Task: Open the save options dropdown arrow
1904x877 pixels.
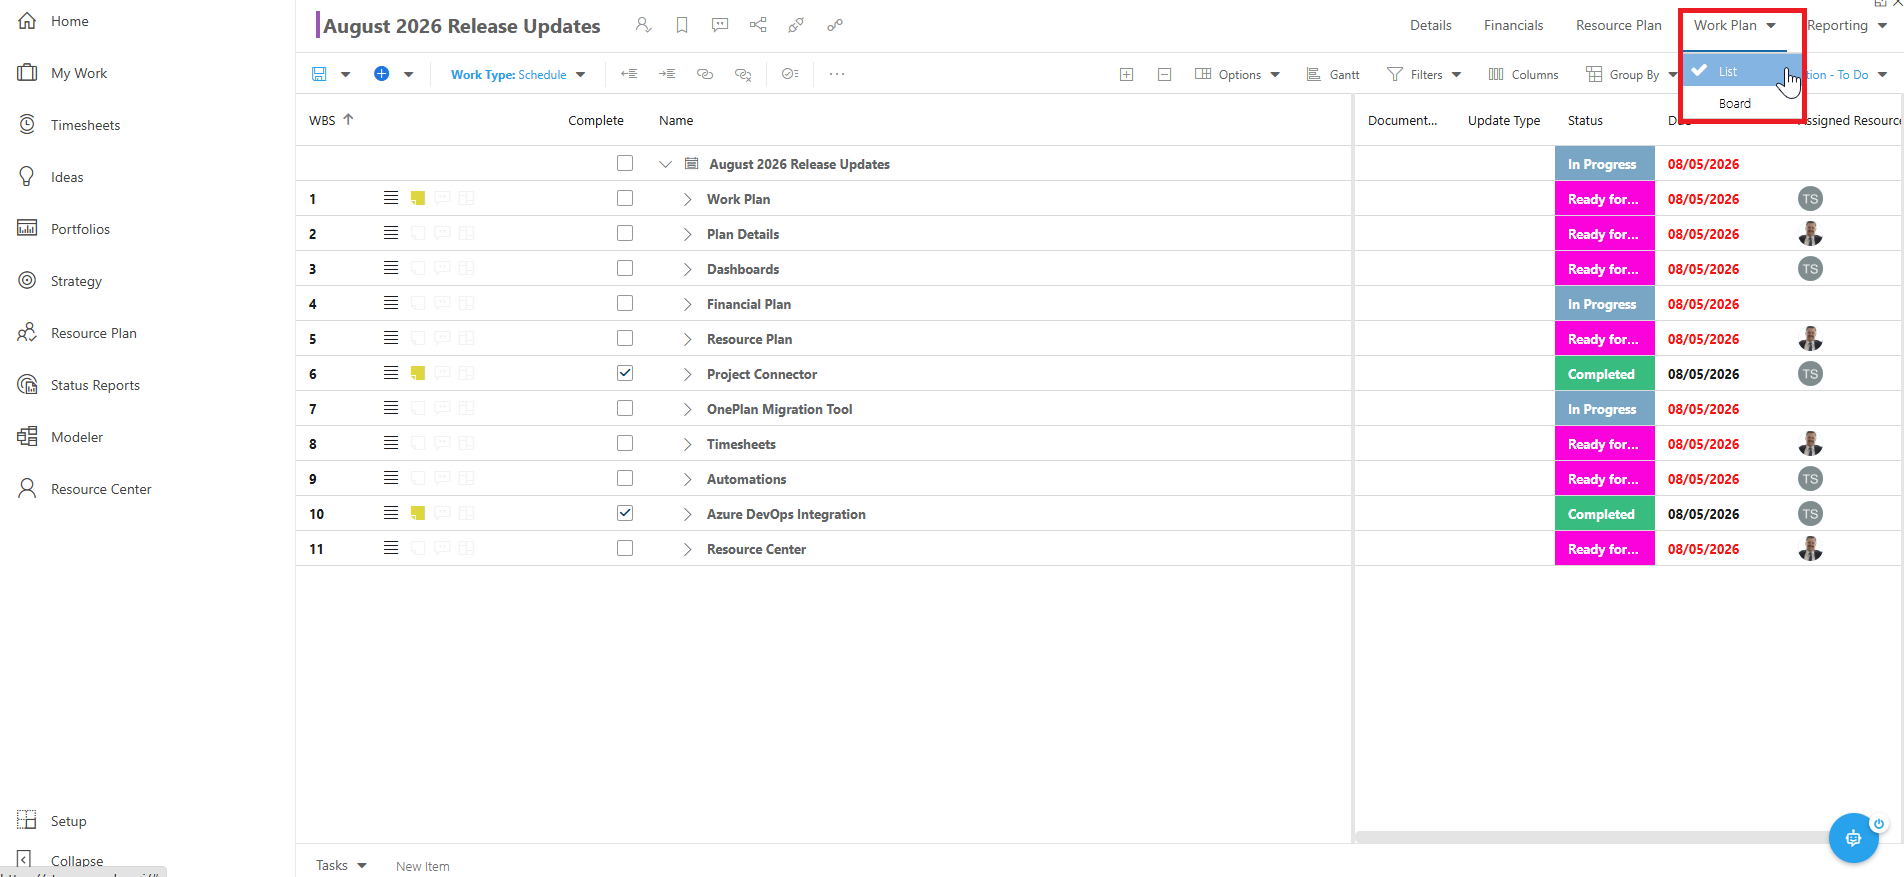Action: tap(345, 74)
